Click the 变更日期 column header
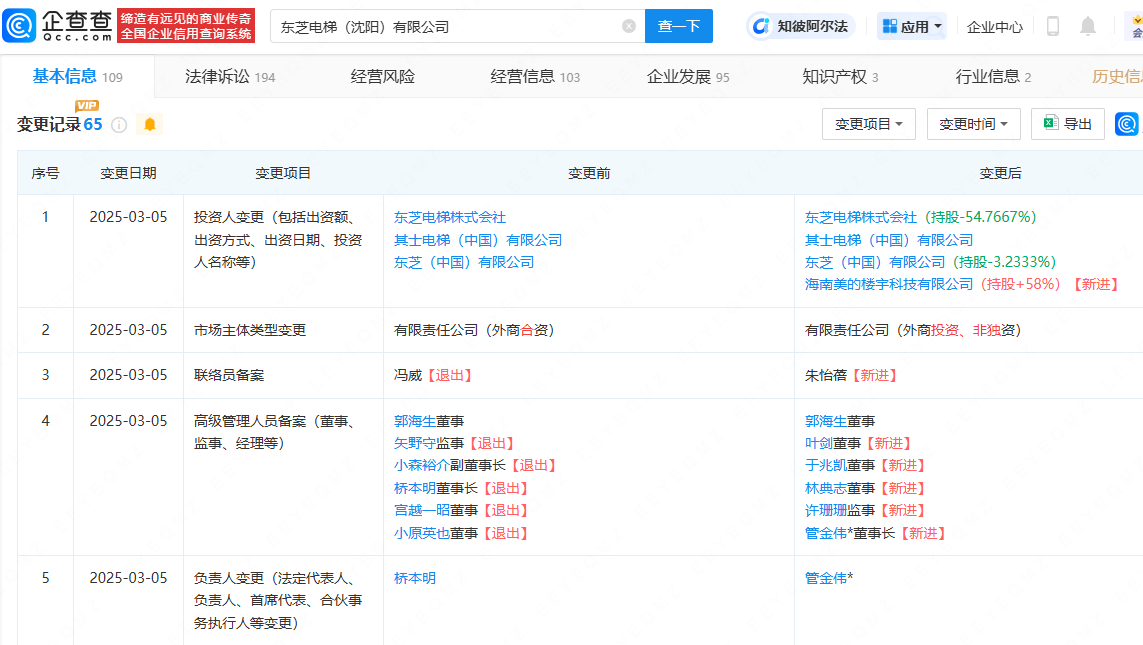Image resolution: width=1143 pixels, height=645 pixels. point(128,173)
